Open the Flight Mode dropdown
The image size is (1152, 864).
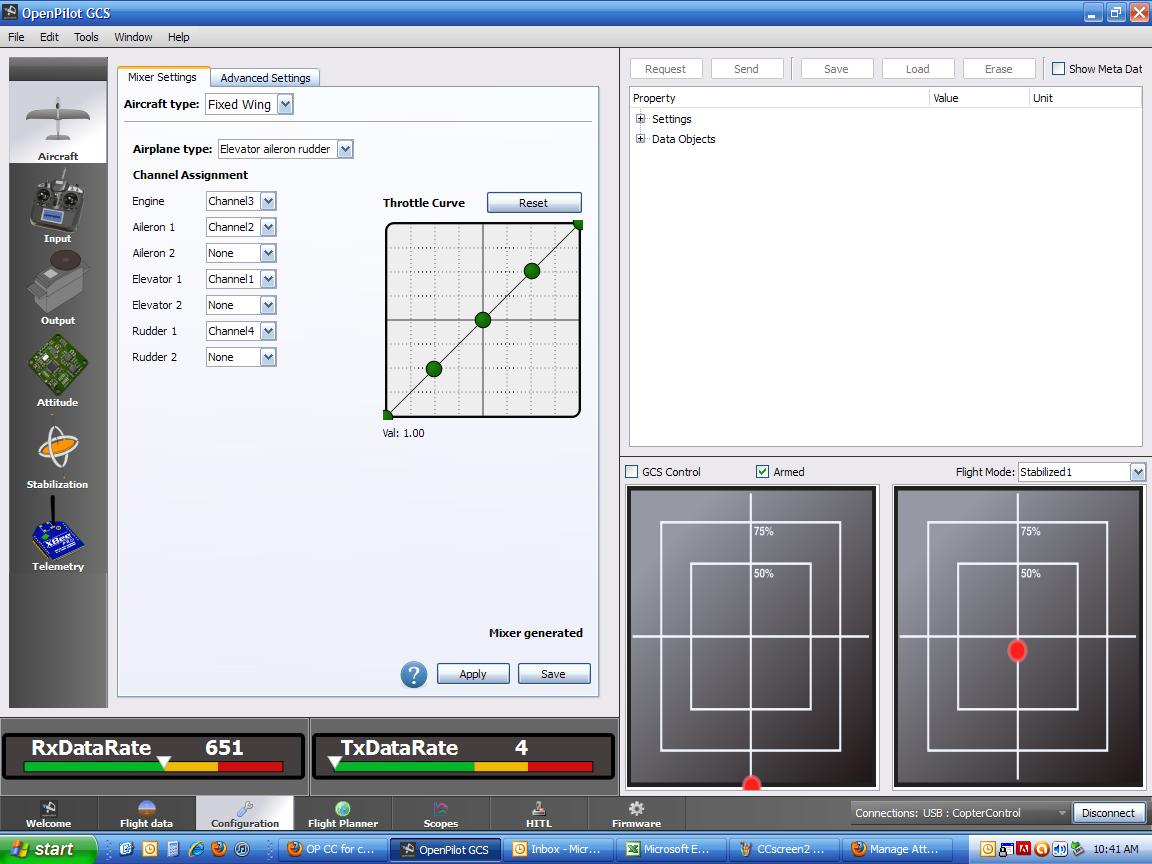1081,472
